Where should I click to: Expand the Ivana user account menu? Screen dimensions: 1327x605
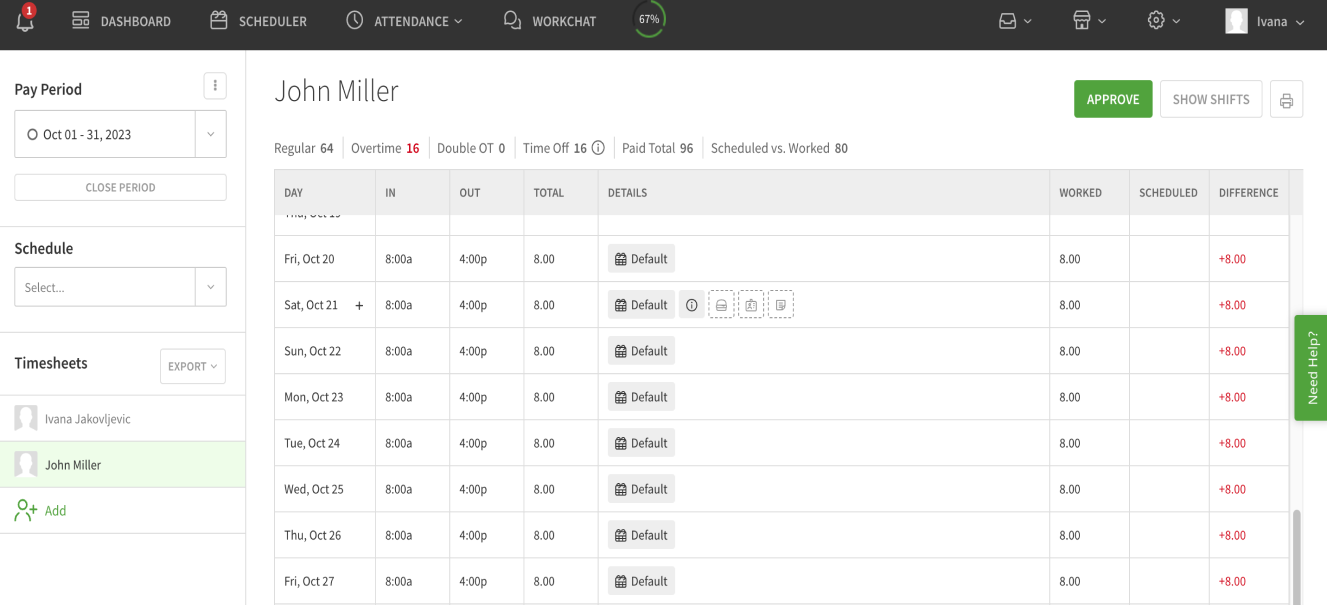tap(1265, 21)
